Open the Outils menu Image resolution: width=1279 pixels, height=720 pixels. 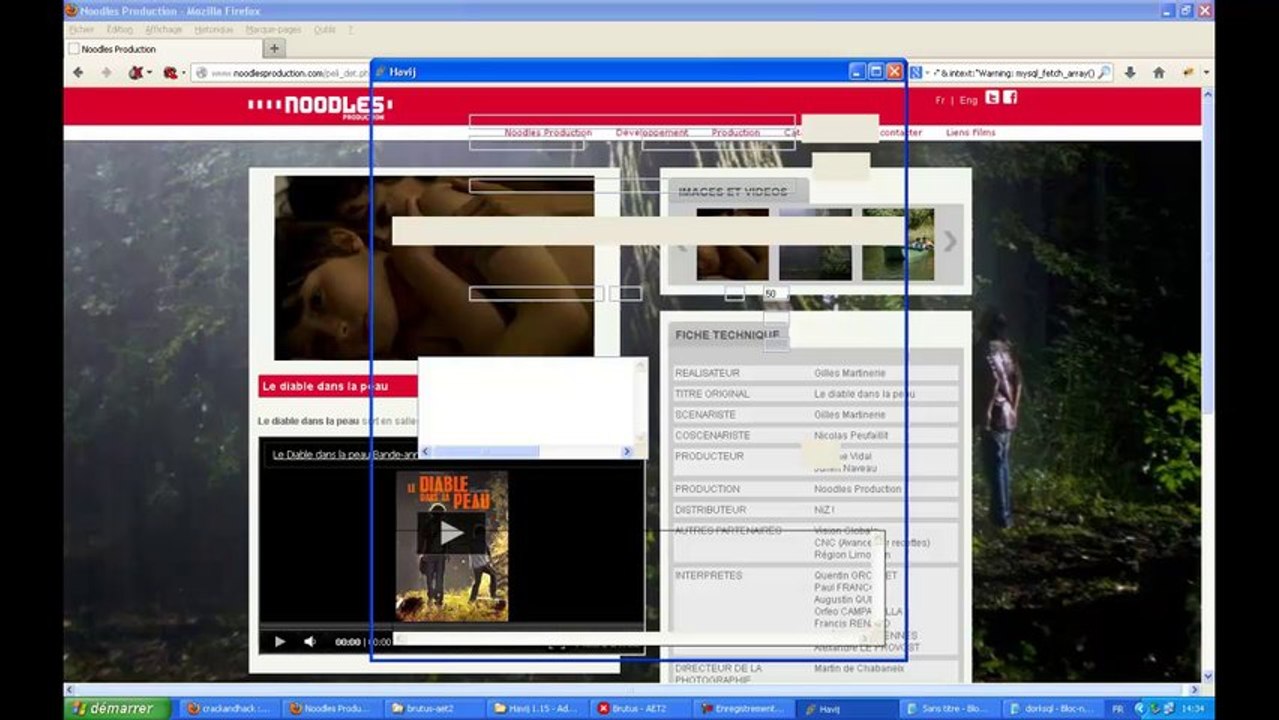(325, 30)
